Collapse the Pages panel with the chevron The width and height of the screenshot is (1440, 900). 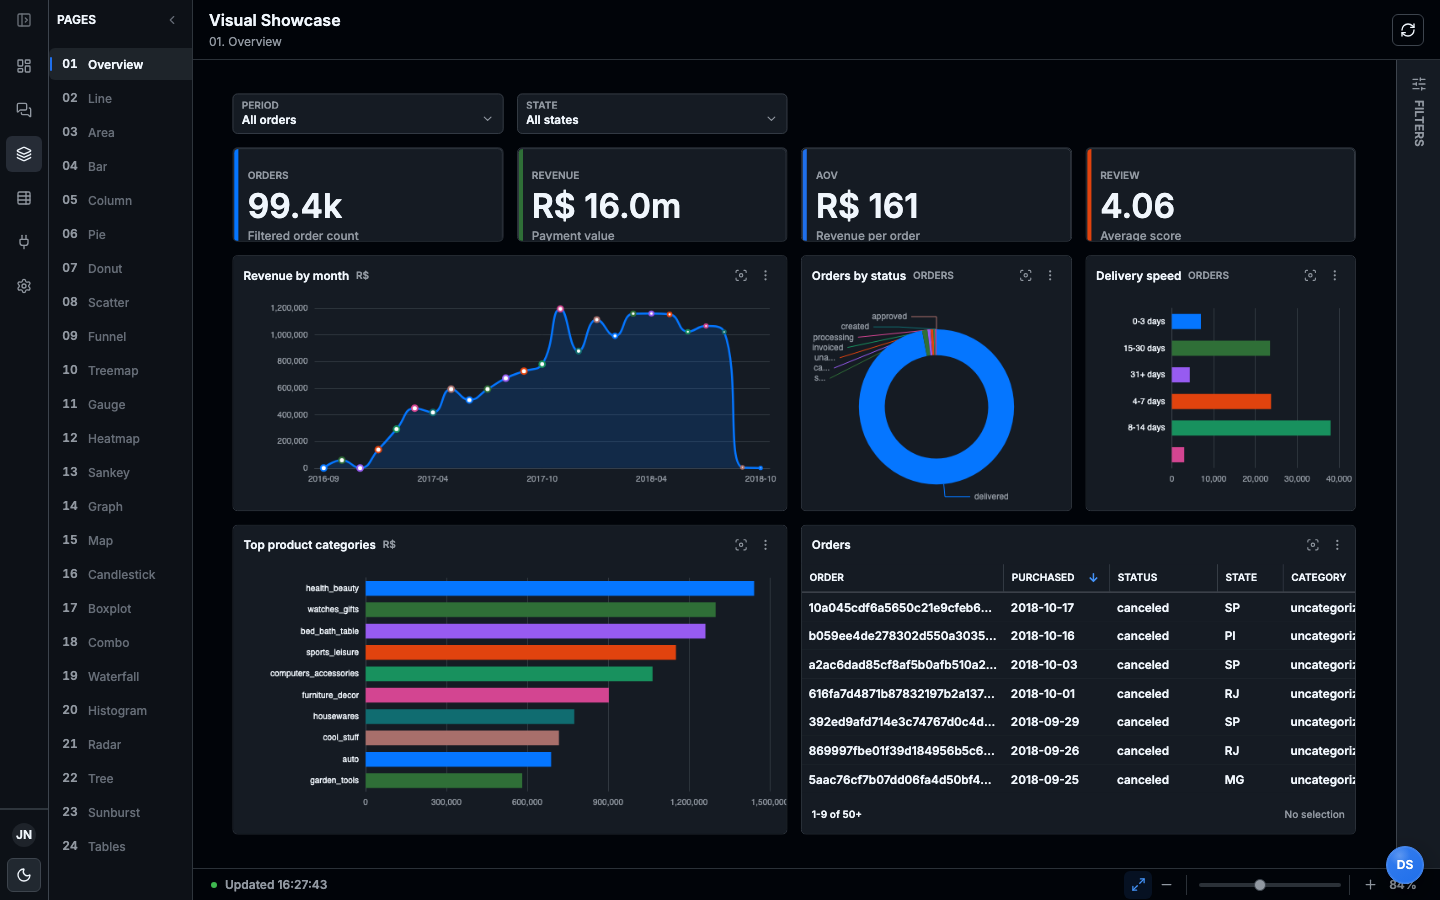click(x=172, y=20)
